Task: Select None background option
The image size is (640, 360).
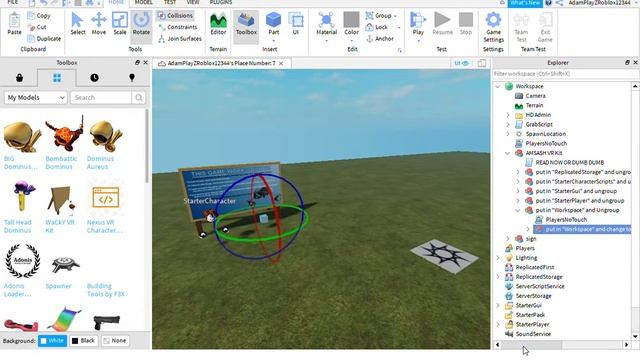Action: (x=115, y=340)
